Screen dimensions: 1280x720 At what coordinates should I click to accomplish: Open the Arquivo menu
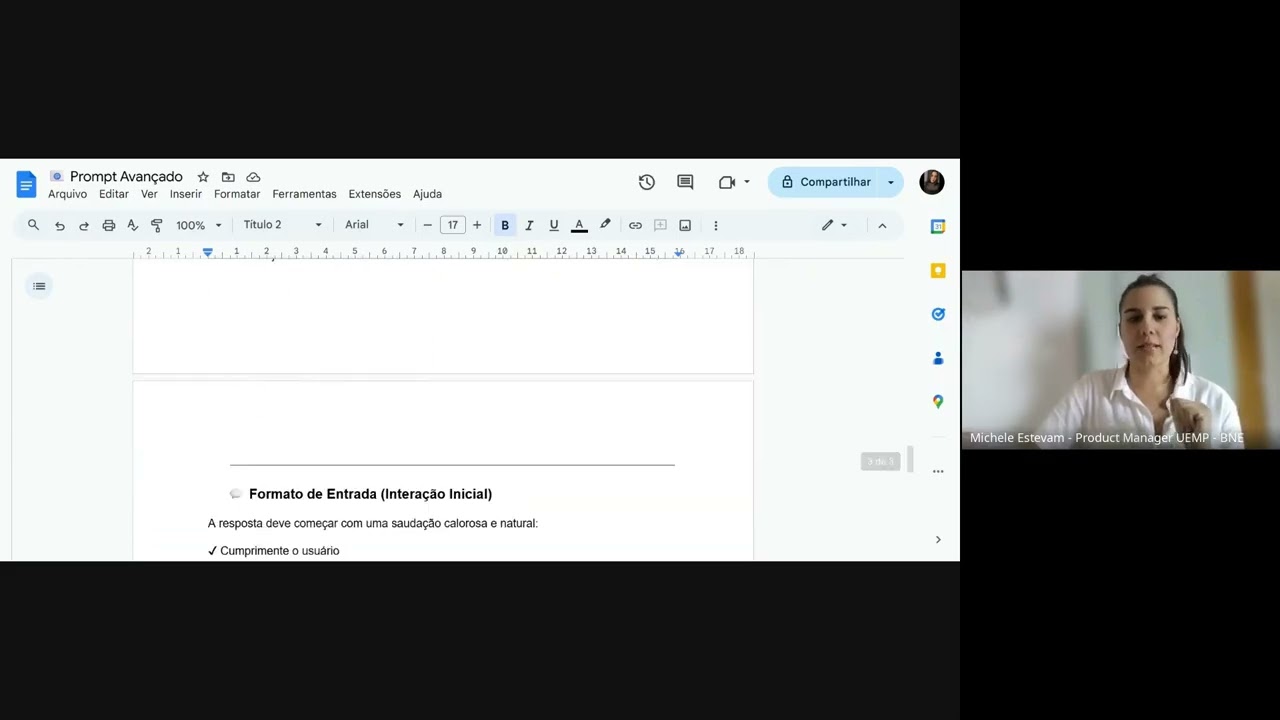pyautogui.click(x=67, y=194)
